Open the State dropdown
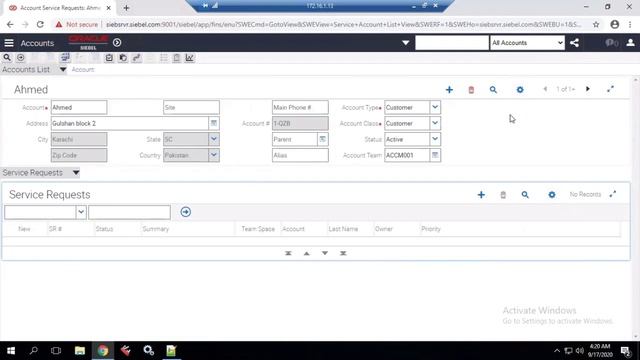The width and height of the screenshot is (640, 360). (x=214, y=139)
